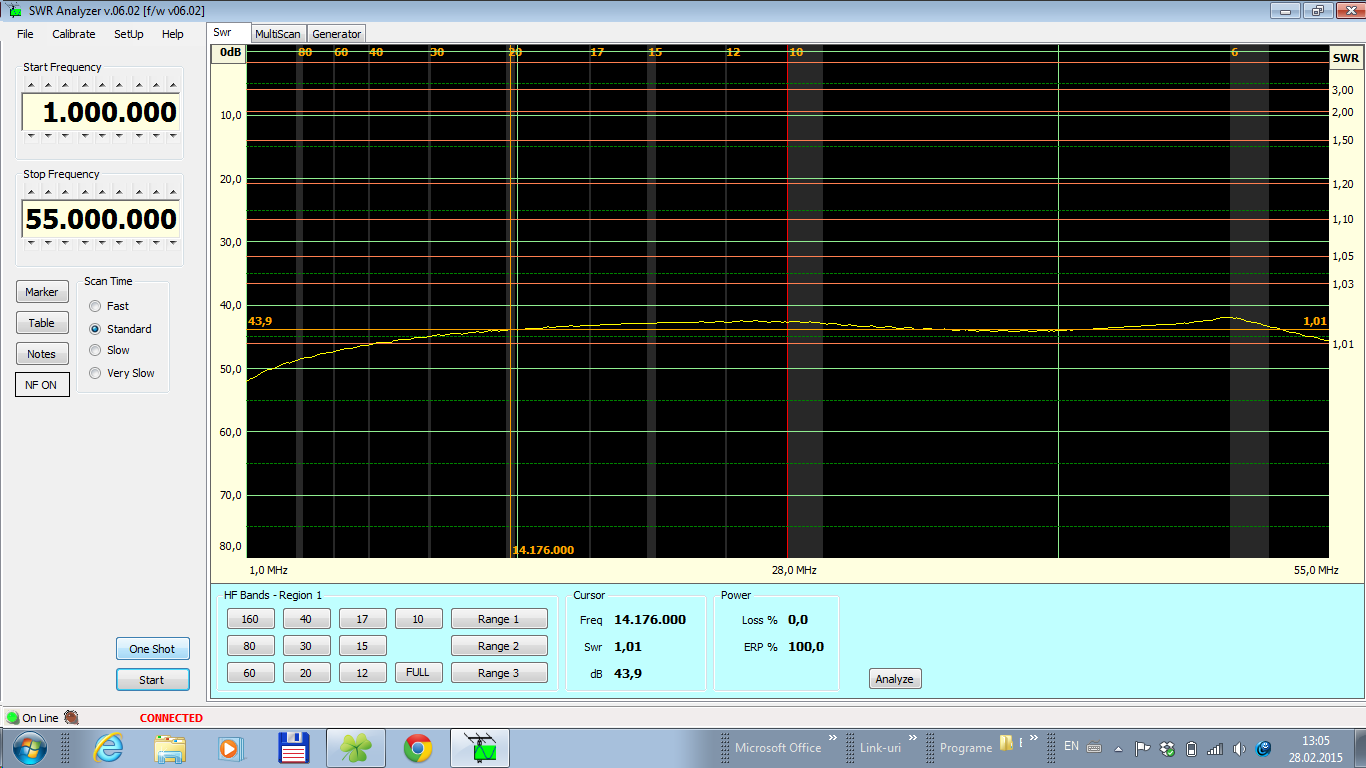Image resolution: width=1366 pixels, height=768 pixels.
Task: Click the Analyze button
Action: point(895,679)
